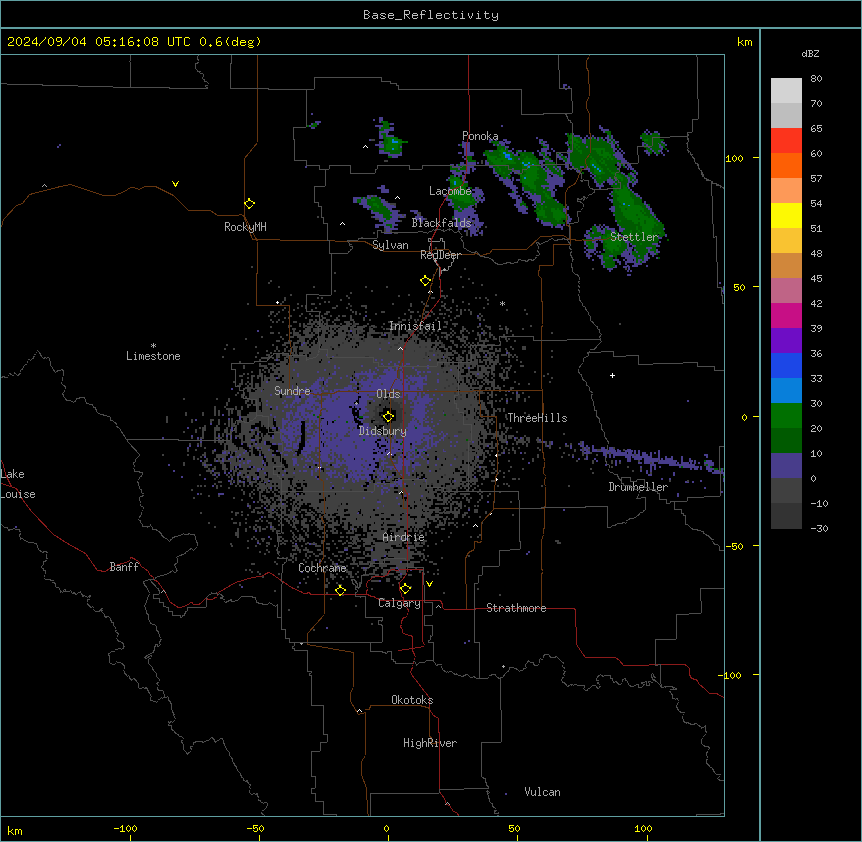862x842 pixels.
Task: Click the Blackfalds label
Action: tap(441, 223)
